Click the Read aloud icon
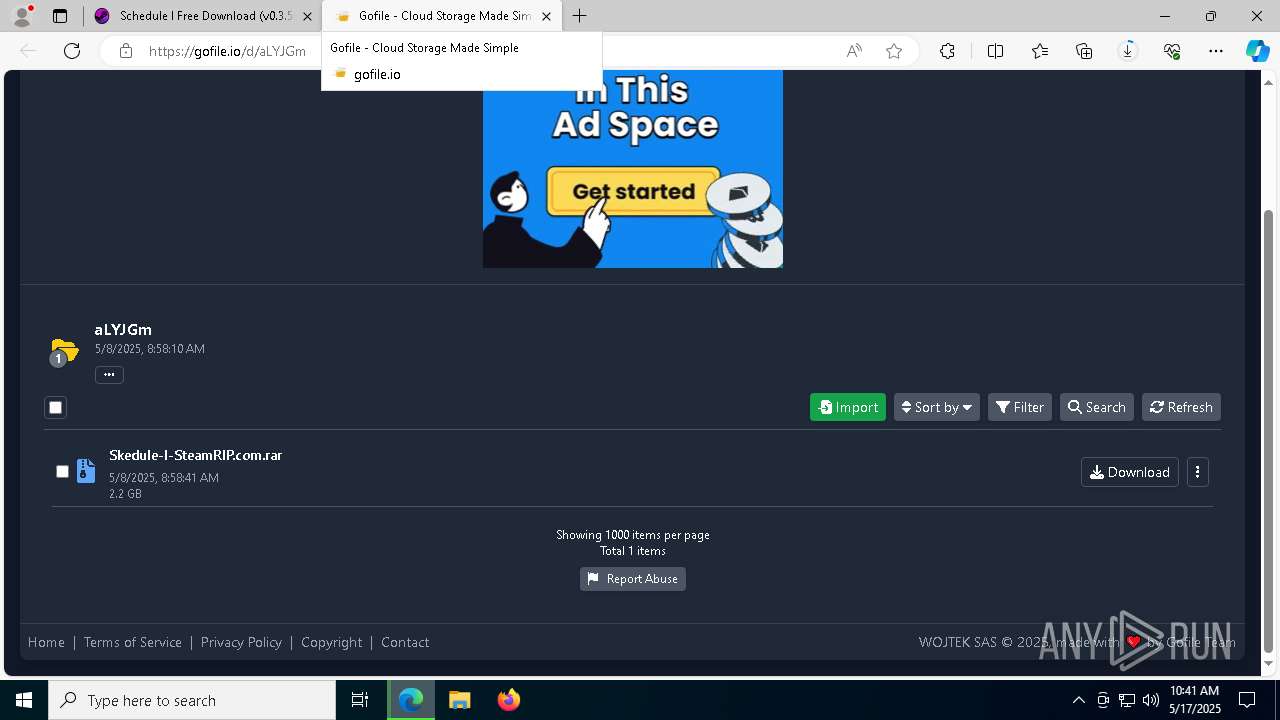 854,51
